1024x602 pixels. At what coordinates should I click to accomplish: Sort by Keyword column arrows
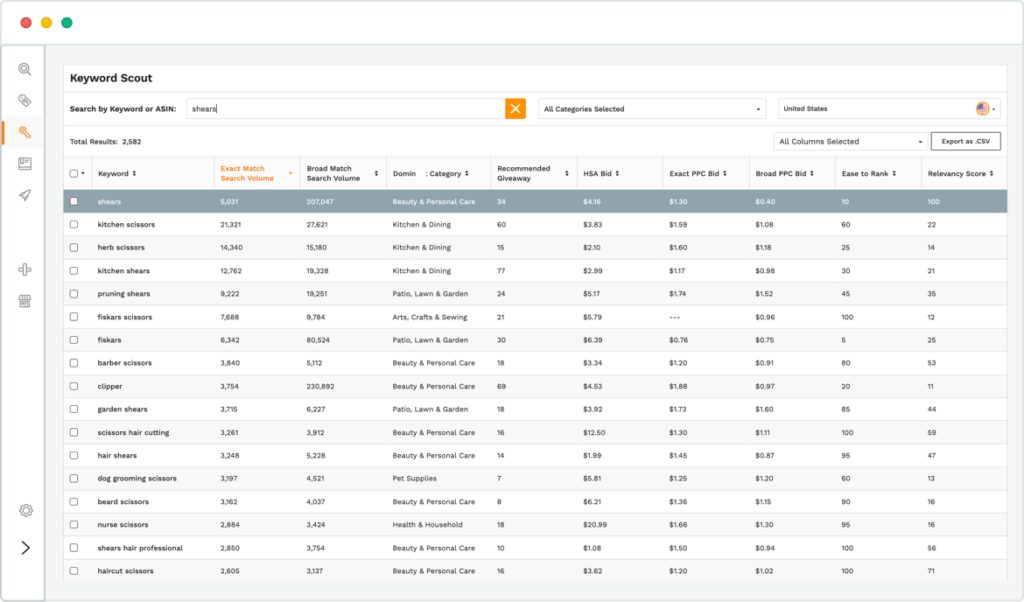tap(135, 174)
